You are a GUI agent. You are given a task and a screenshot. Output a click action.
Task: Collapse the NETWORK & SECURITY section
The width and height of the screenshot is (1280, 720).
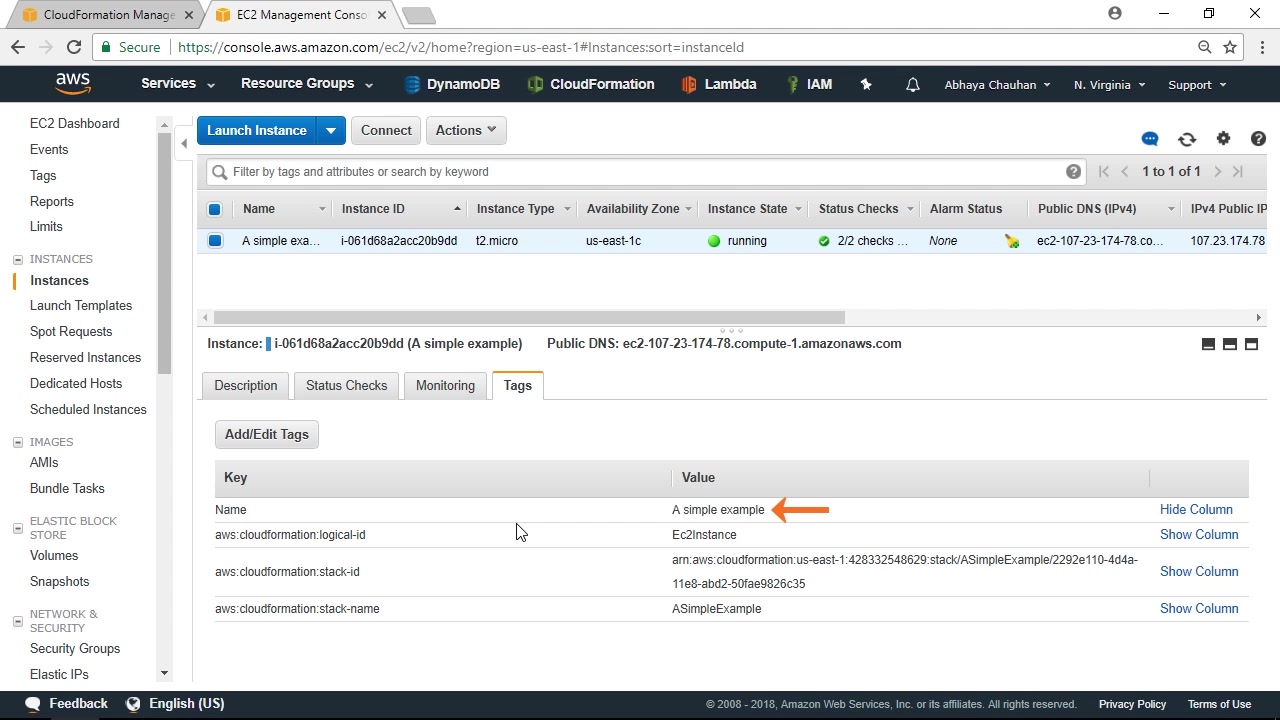pos(17,621)
